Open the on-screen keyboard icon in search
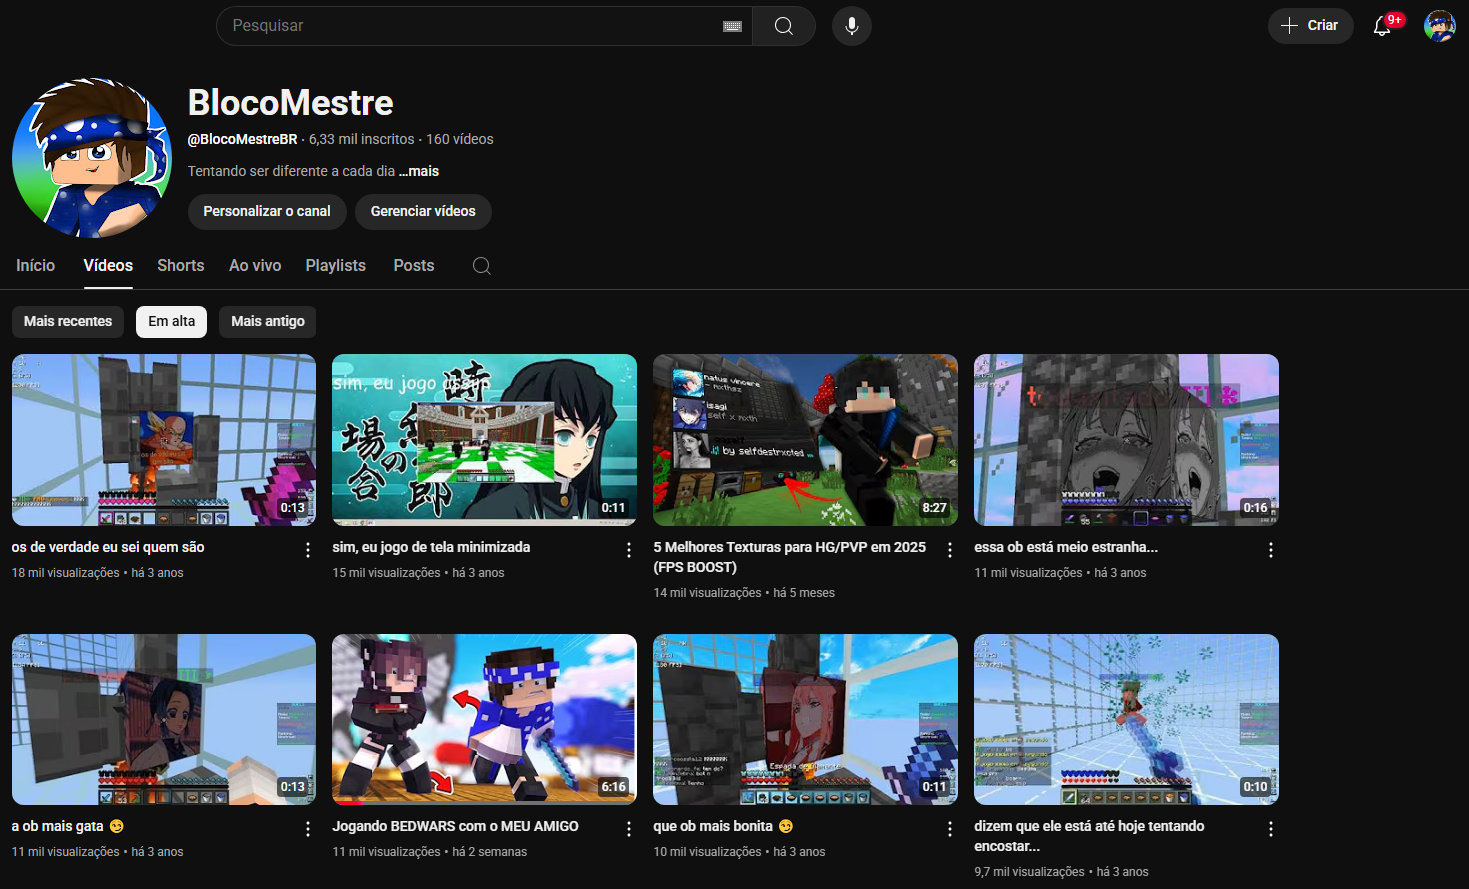This screenshot has height=889, width=1469. tap(732, 26)
